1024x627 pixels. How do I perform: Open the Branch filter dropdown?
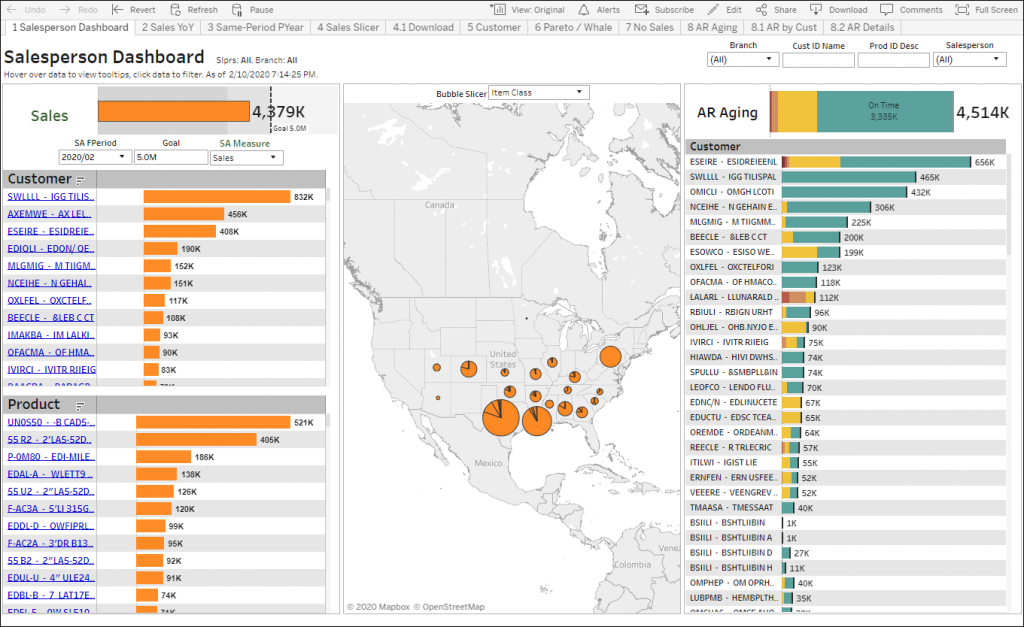point(767,59)
